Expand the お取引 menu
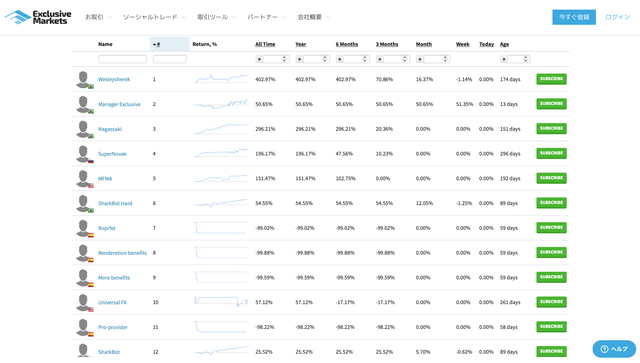This screenshot has width=640, height=363. pos(98,17)
